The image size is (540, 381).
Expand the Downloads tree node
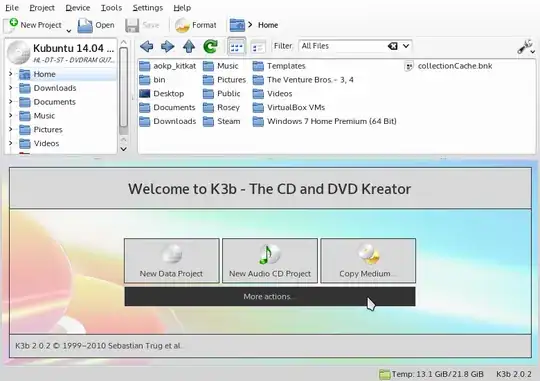pos(10,88)
